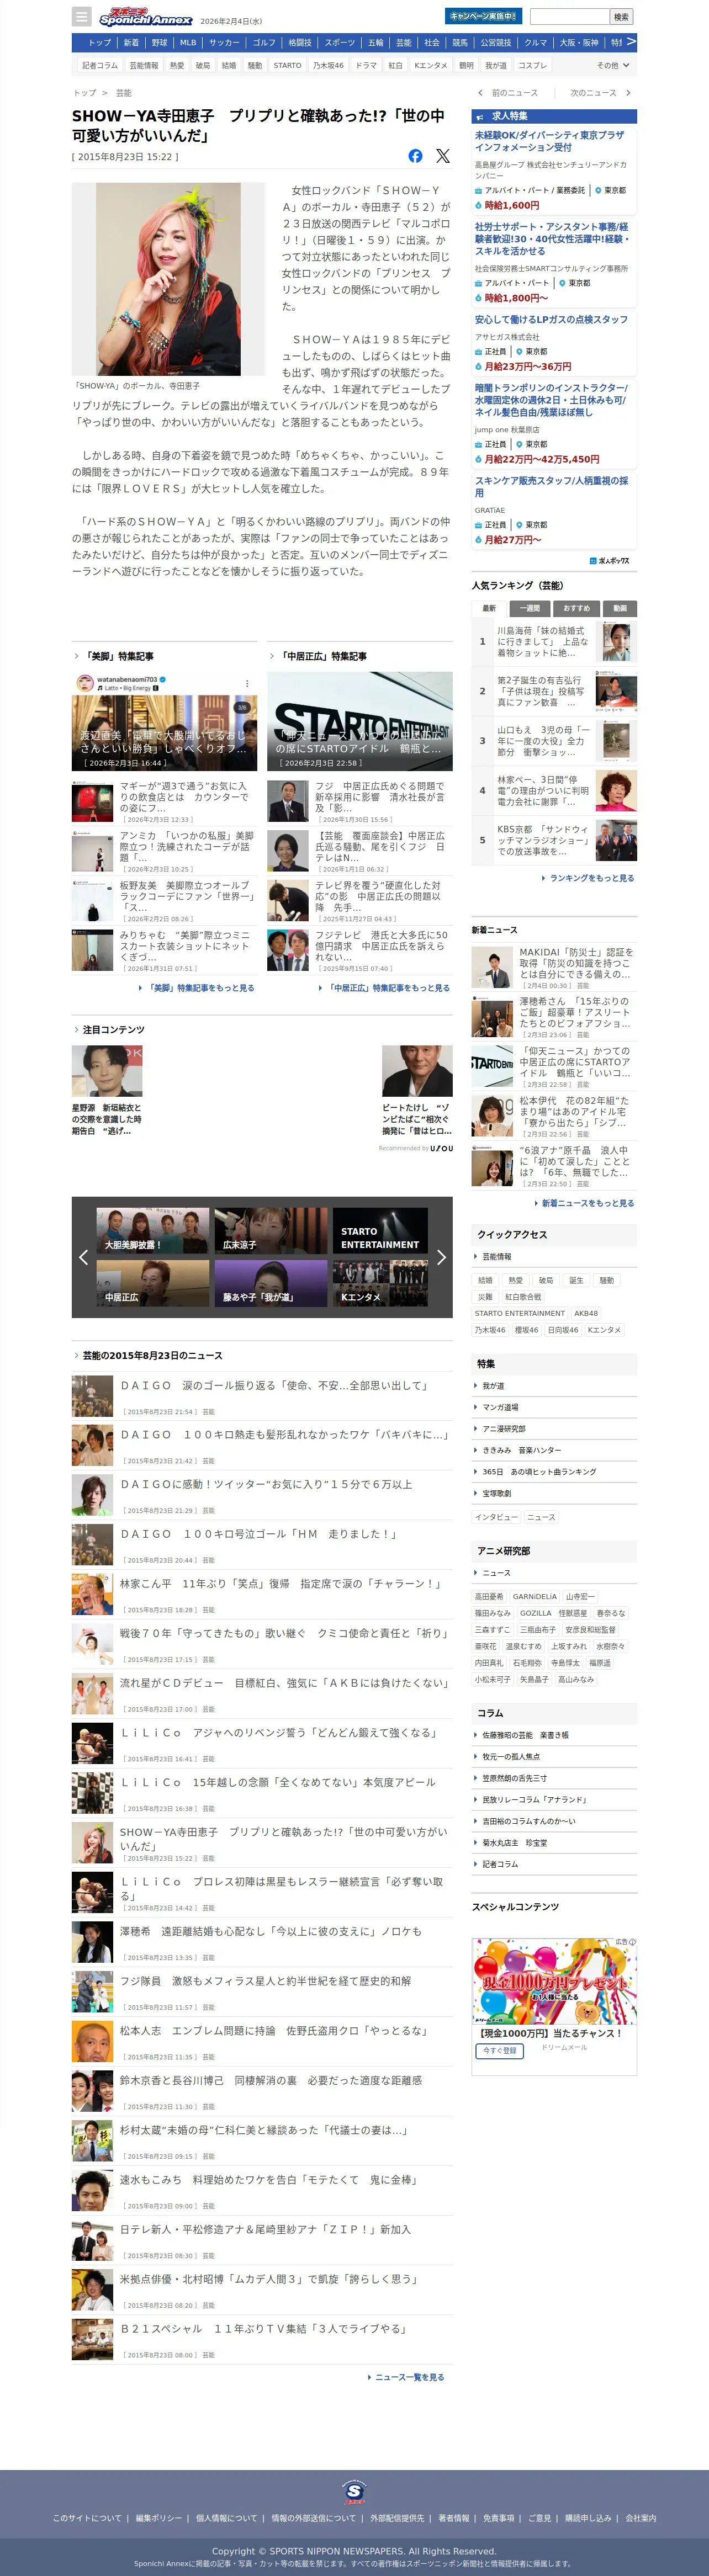
Task: Open the 大胆美脚披露! carousel thumbnail
Action: 153,1231
